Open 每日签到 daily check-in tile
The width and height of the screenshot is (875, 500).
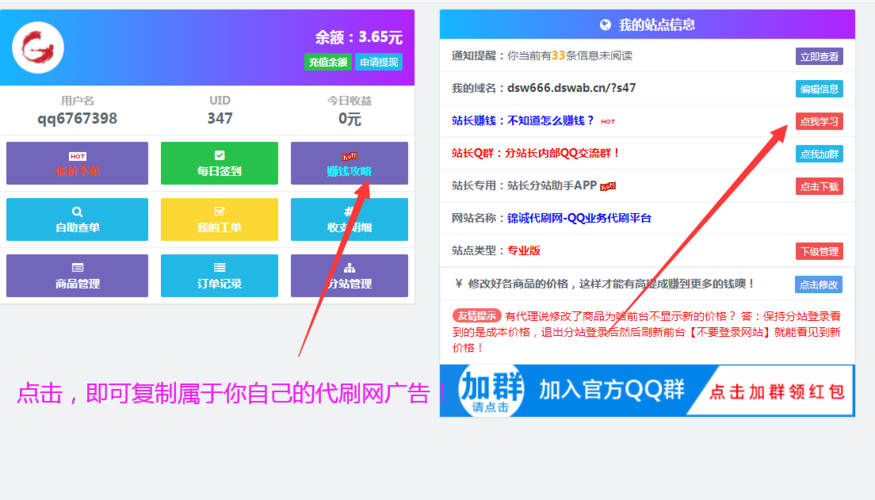coord(219,163)
